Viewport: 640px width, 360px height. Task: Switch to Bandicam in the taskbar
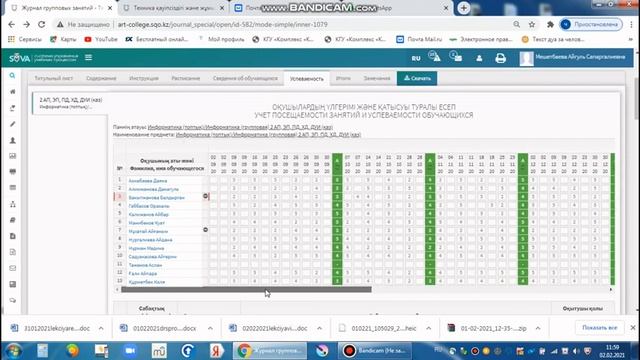(x=374, y=351)
